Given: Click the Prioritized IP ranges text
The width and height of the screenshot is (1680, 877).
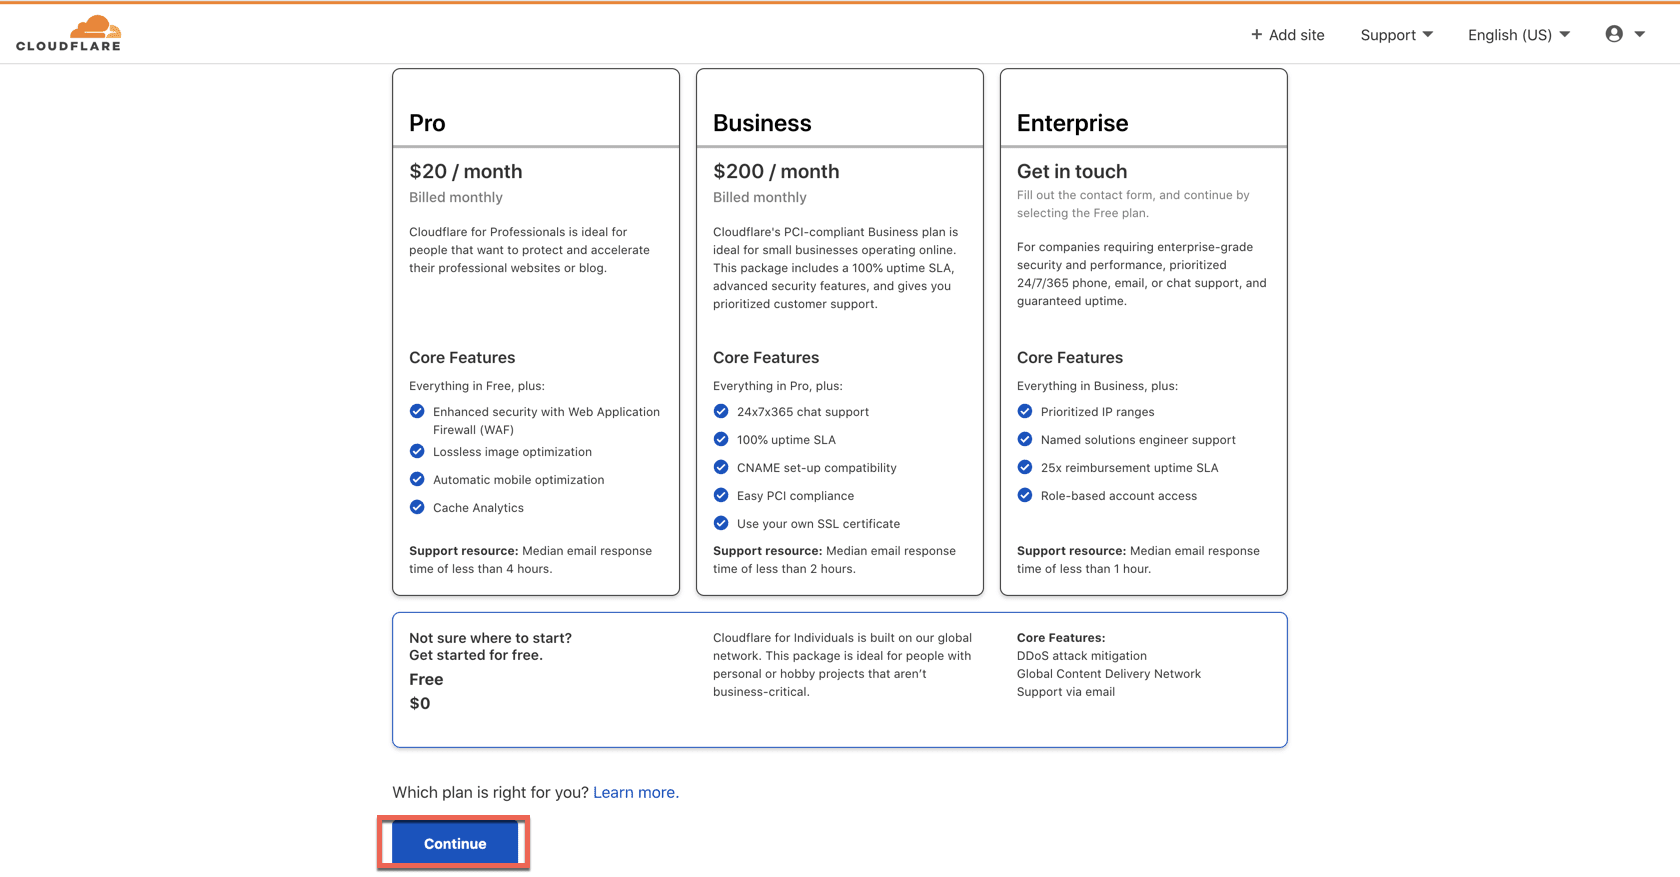Looking at the screenshot, I should (1097, 412).
